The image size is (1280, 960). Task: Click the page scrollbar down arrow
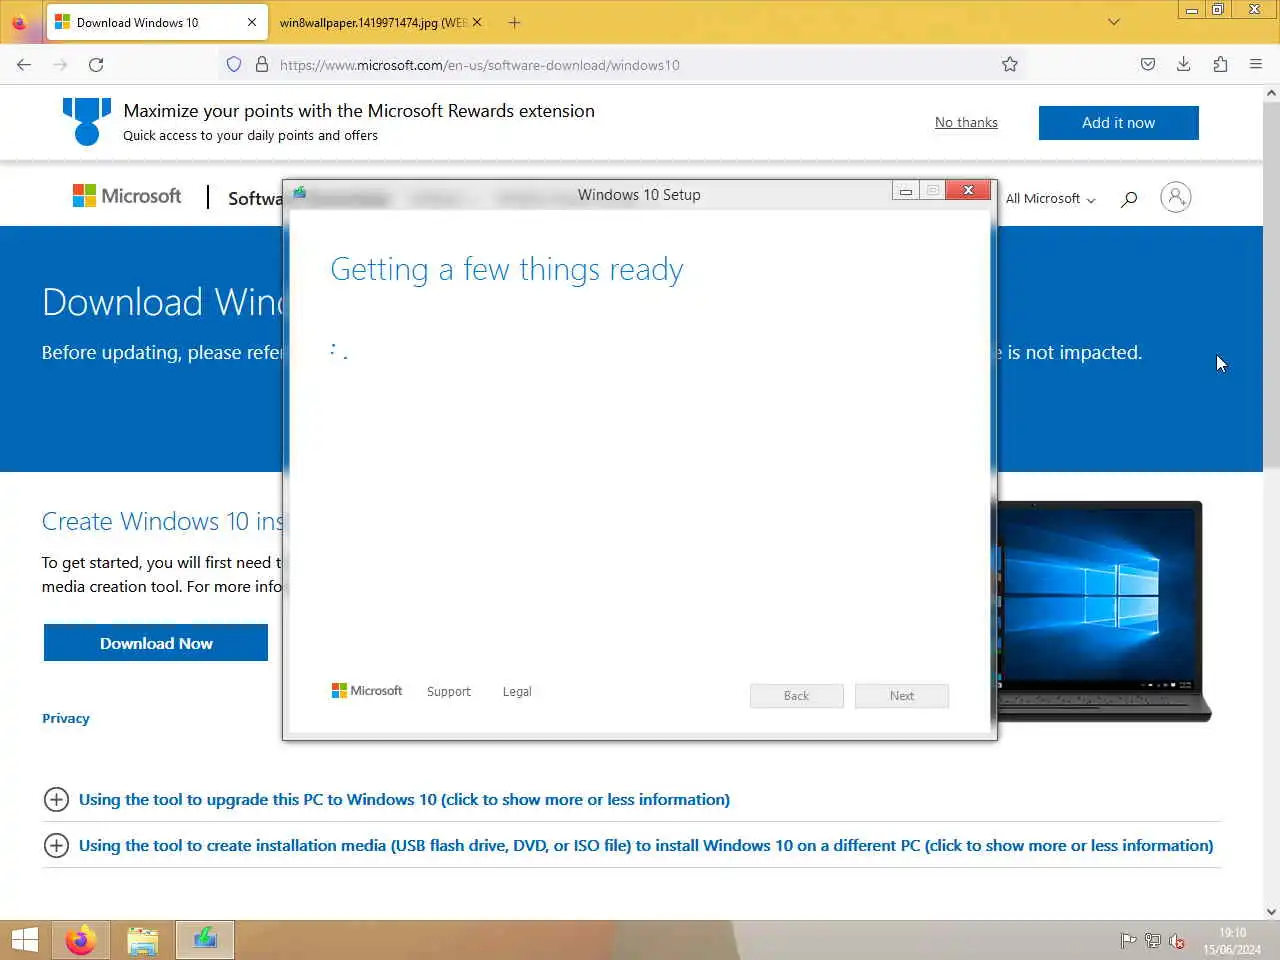coord(1271,911)
